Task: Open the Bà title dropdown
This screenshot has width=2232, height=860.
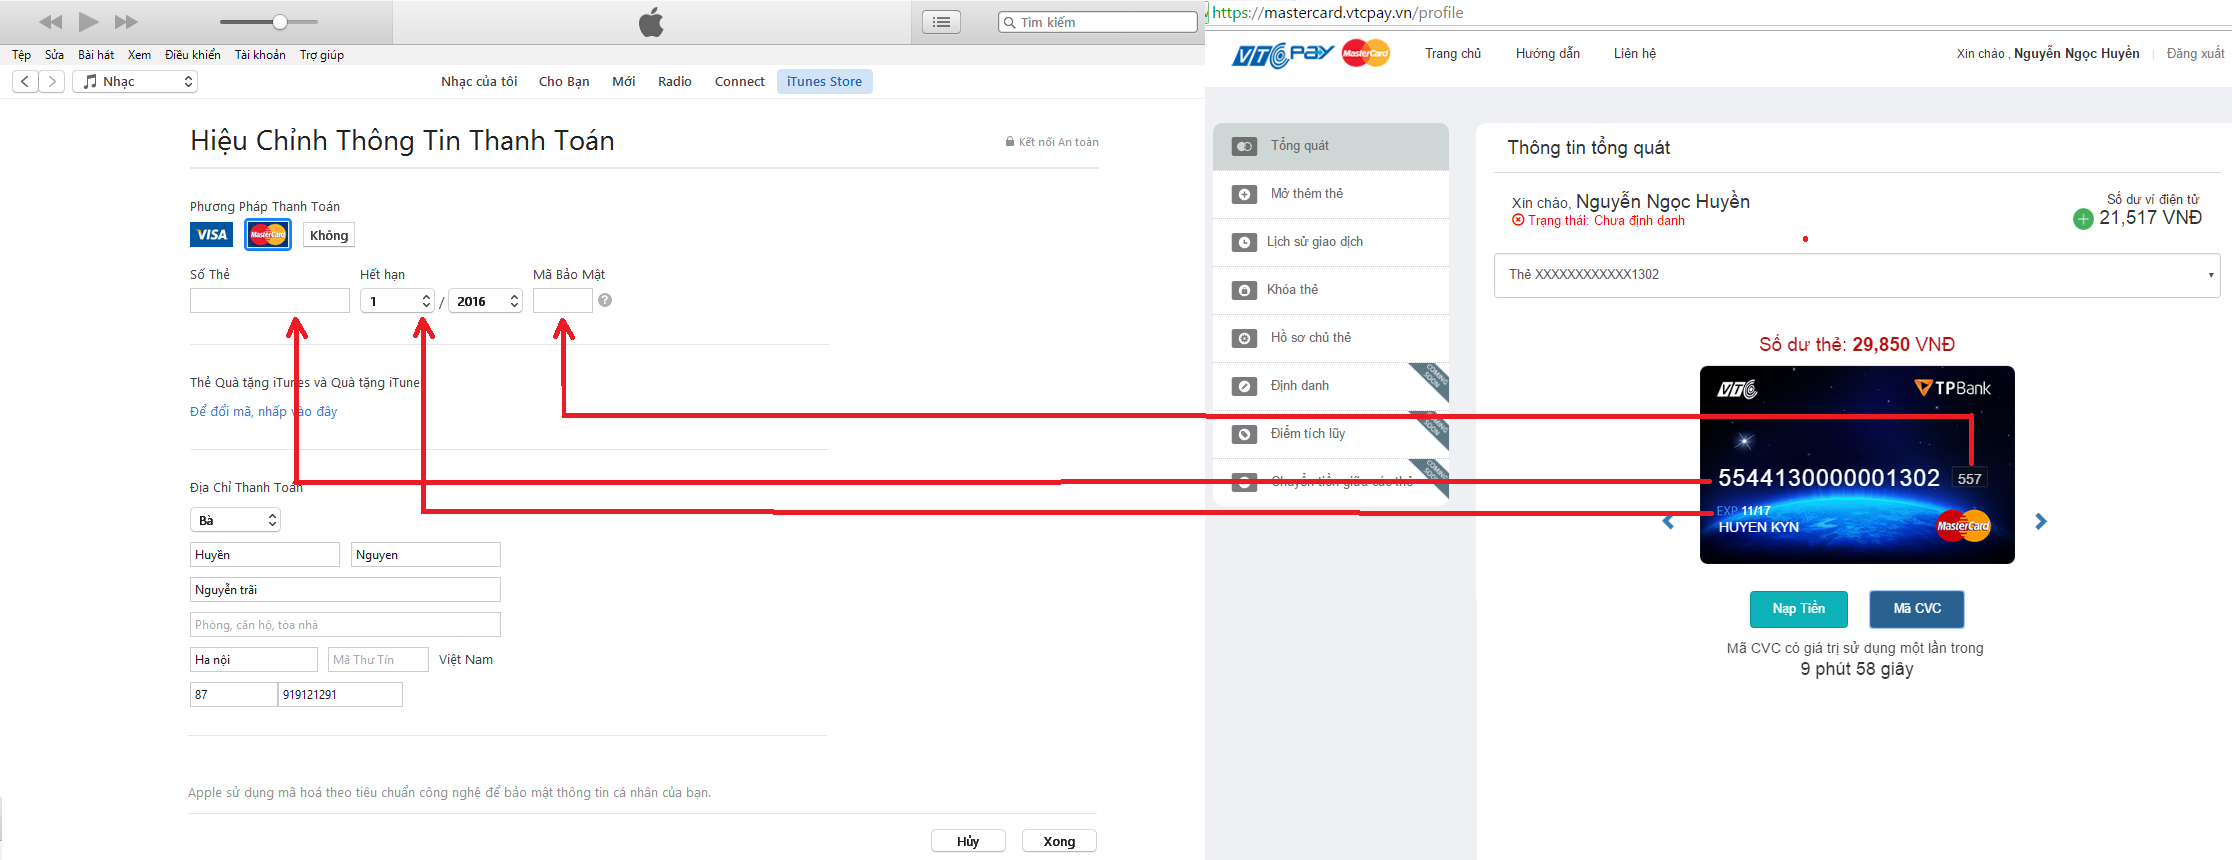Action: pyautogui.click(x=235, y=520)
